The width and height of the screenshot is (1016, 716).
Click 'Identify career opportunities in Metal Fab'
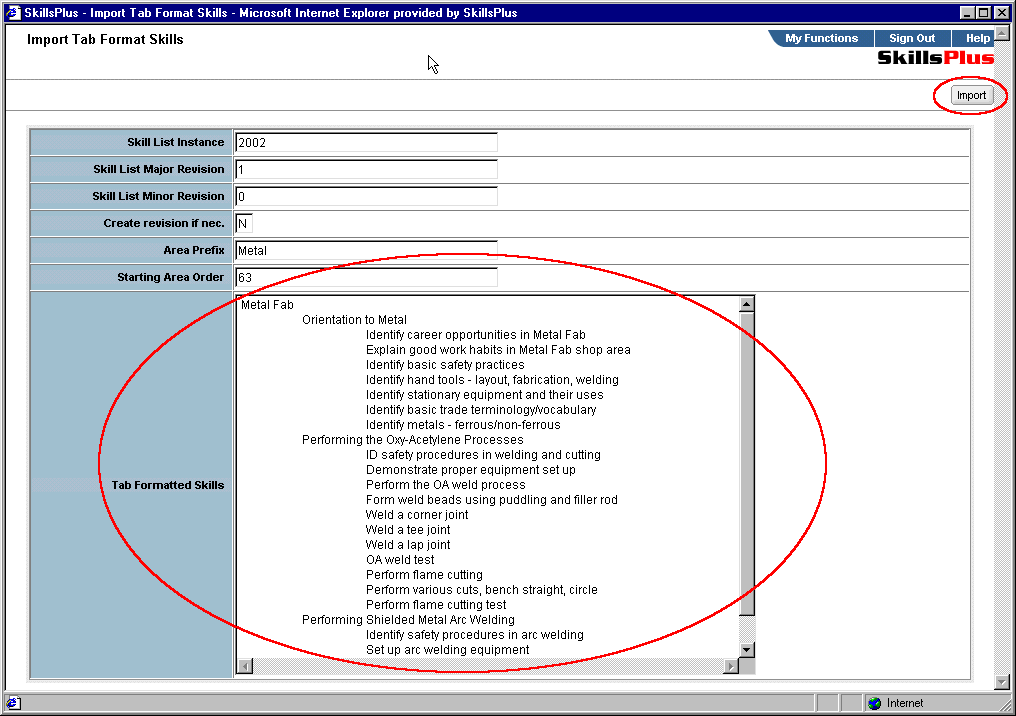tap(476, 334)
